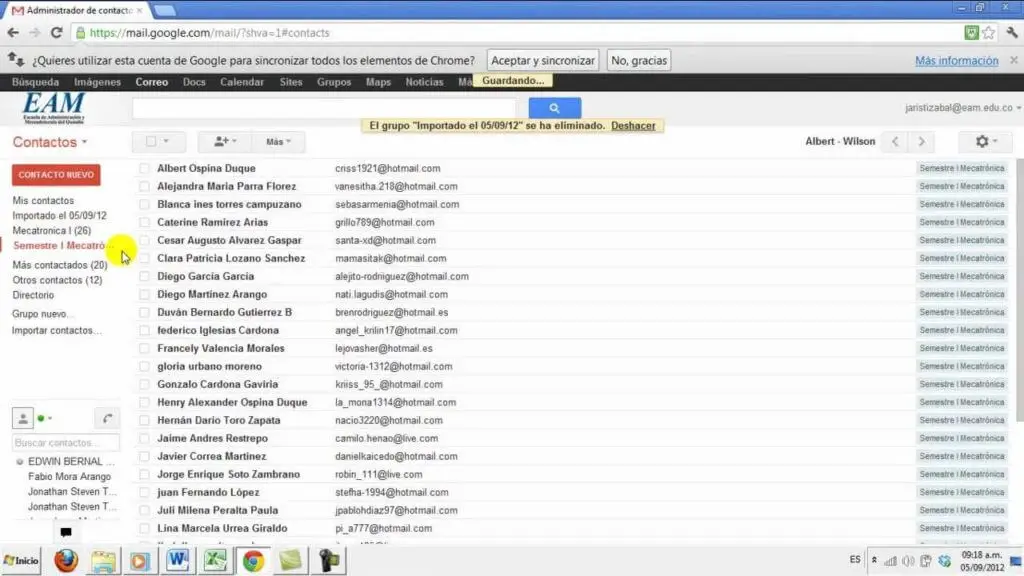Click the volume icon in system tray
Image resolution: width=1024 pixels, height=576 pixels.
[908, 561]
